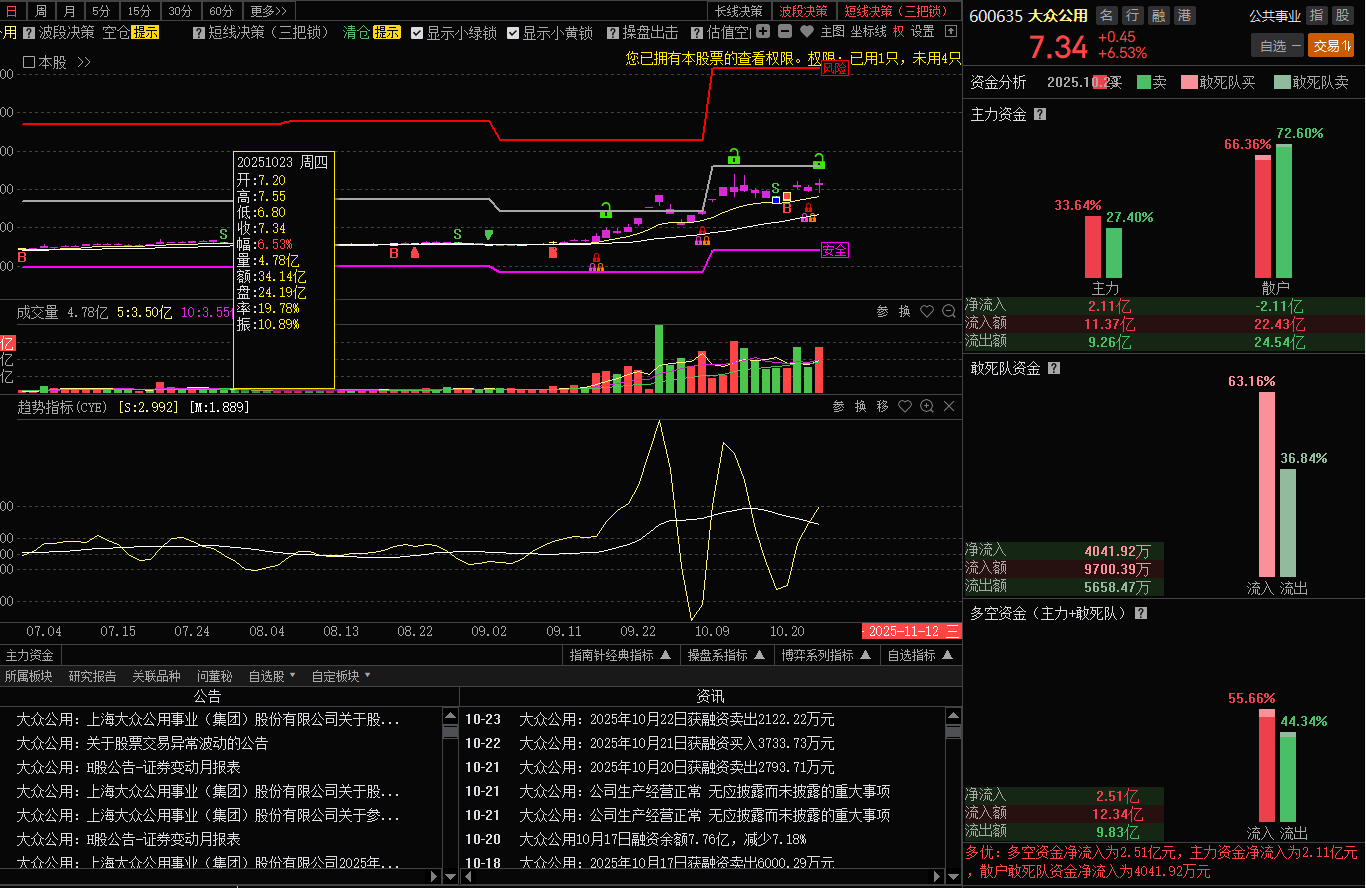Switch to the 60分 period tab

[x=222, y=11]
